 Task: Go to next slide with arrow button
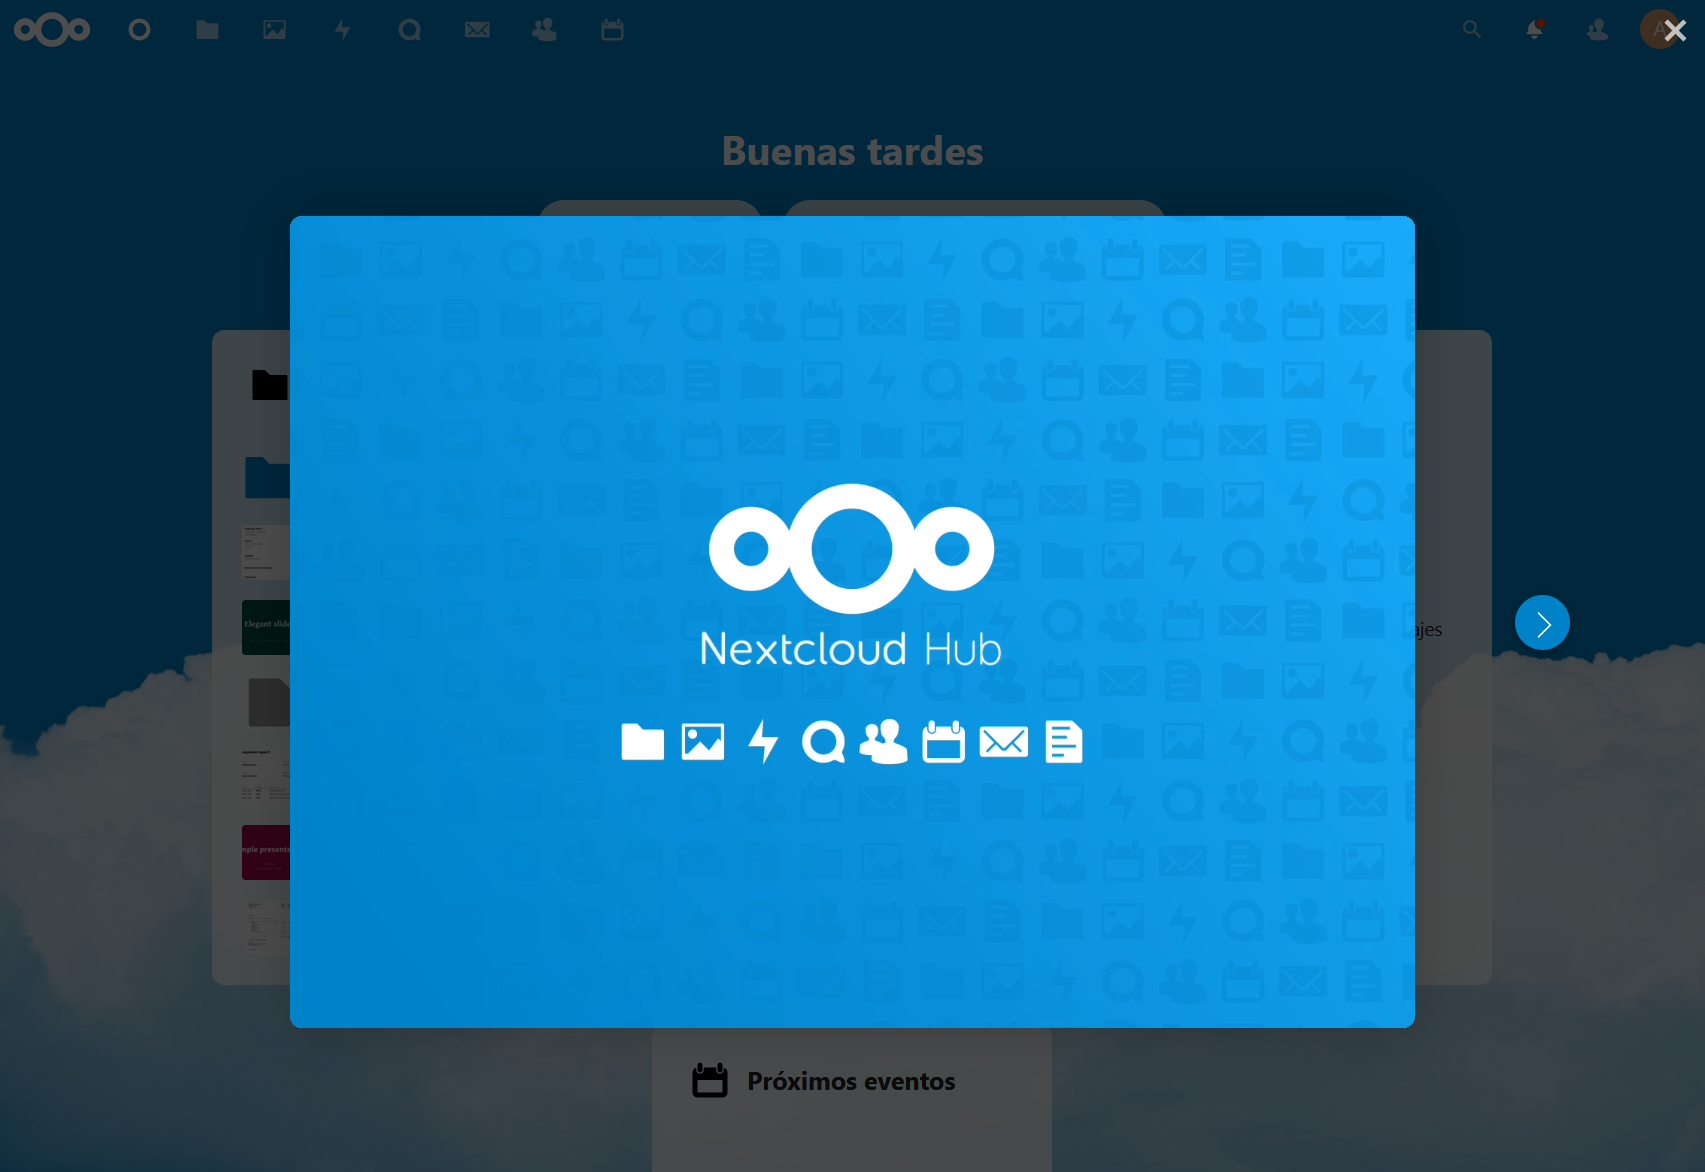[1542, 623]
